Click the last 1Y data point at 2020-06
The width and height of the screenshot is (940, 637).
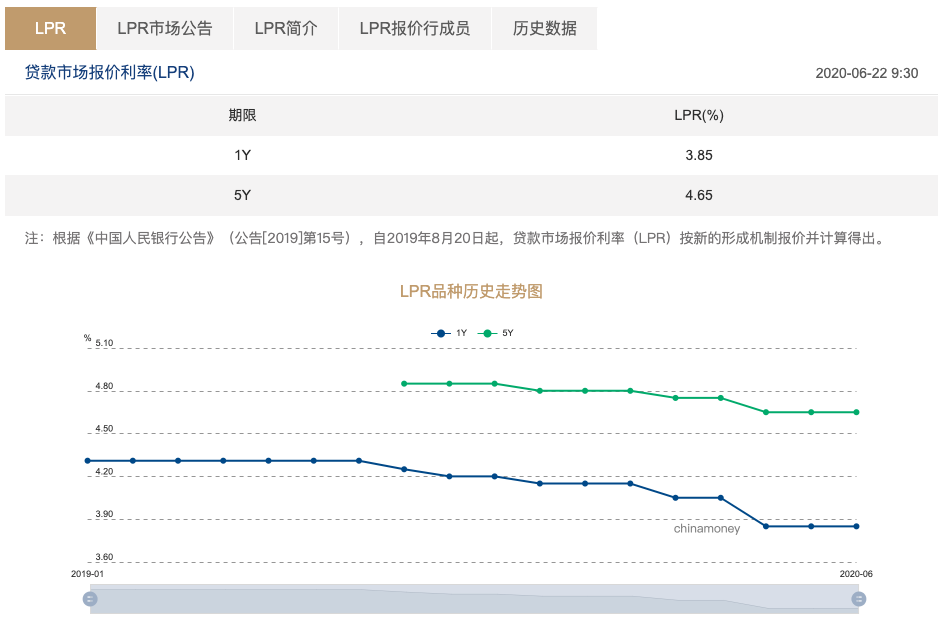pyautogui.click(x=856, y=526)
